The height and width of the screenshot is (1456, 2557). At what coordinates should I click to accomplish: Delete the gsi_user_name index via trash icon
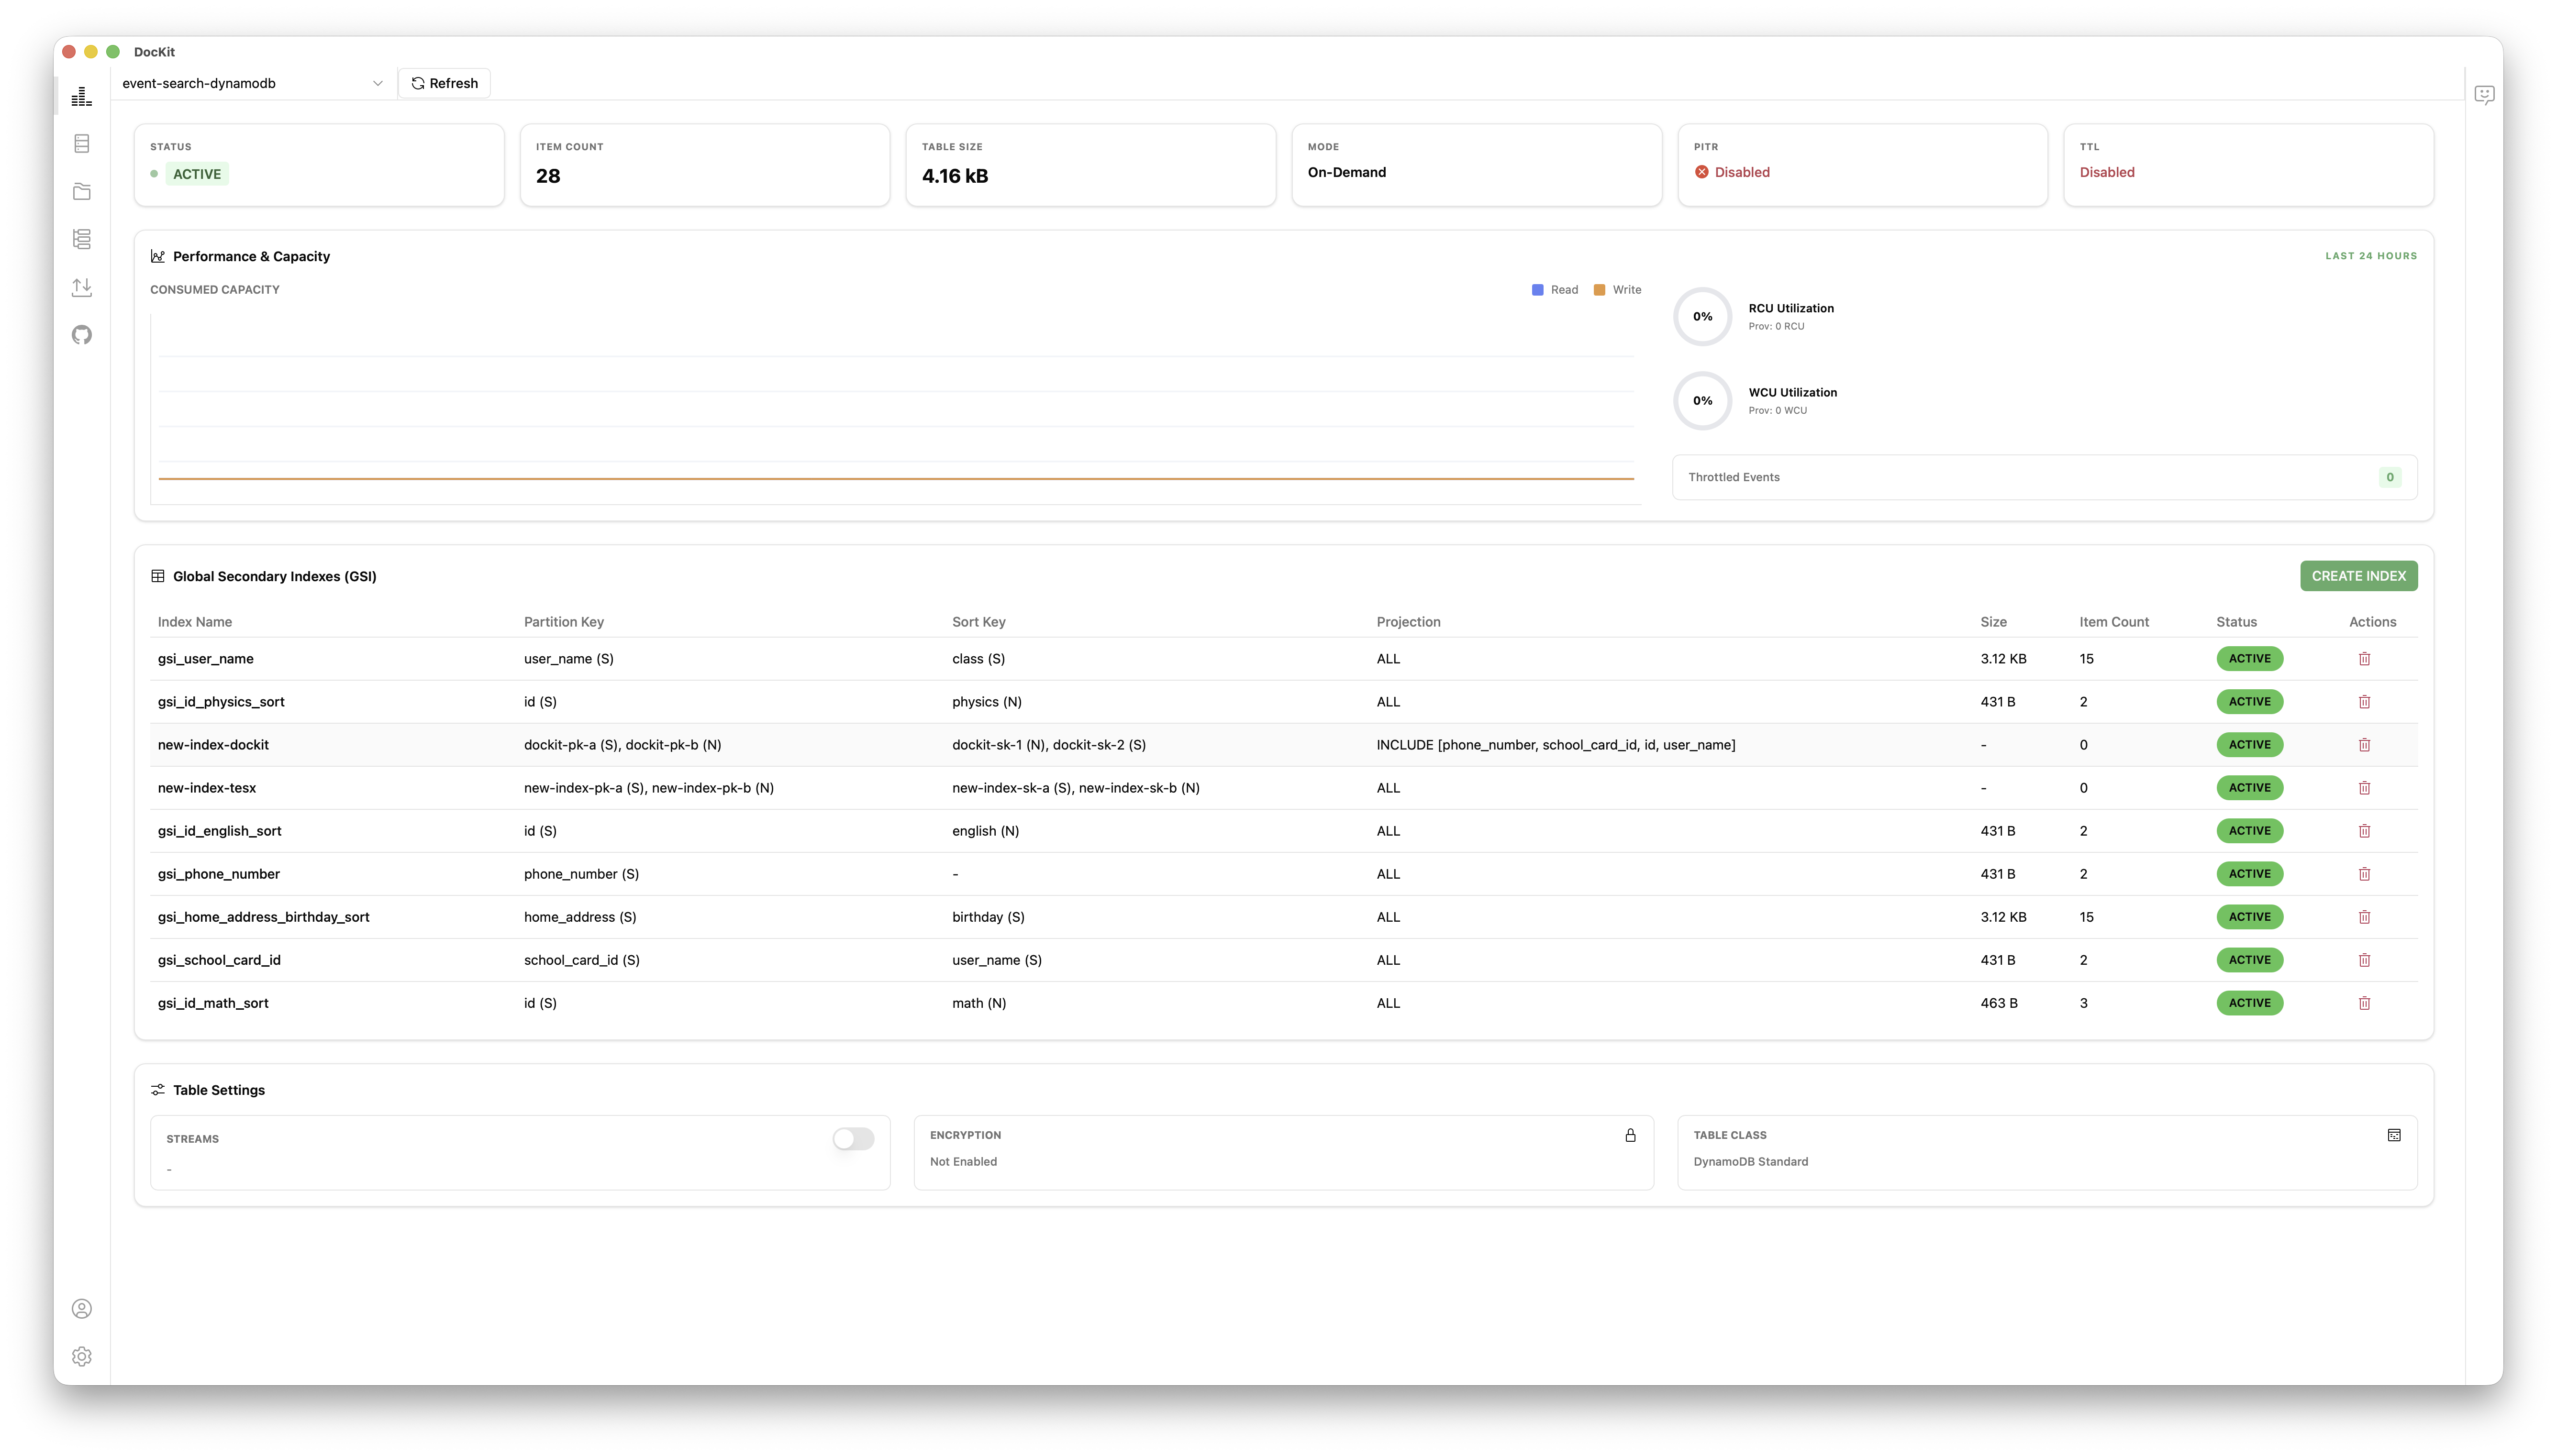2364,658
